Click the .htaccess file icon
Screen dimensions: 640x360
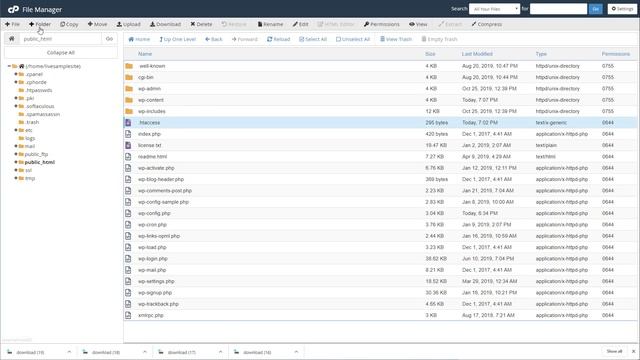tap(128, 122)
